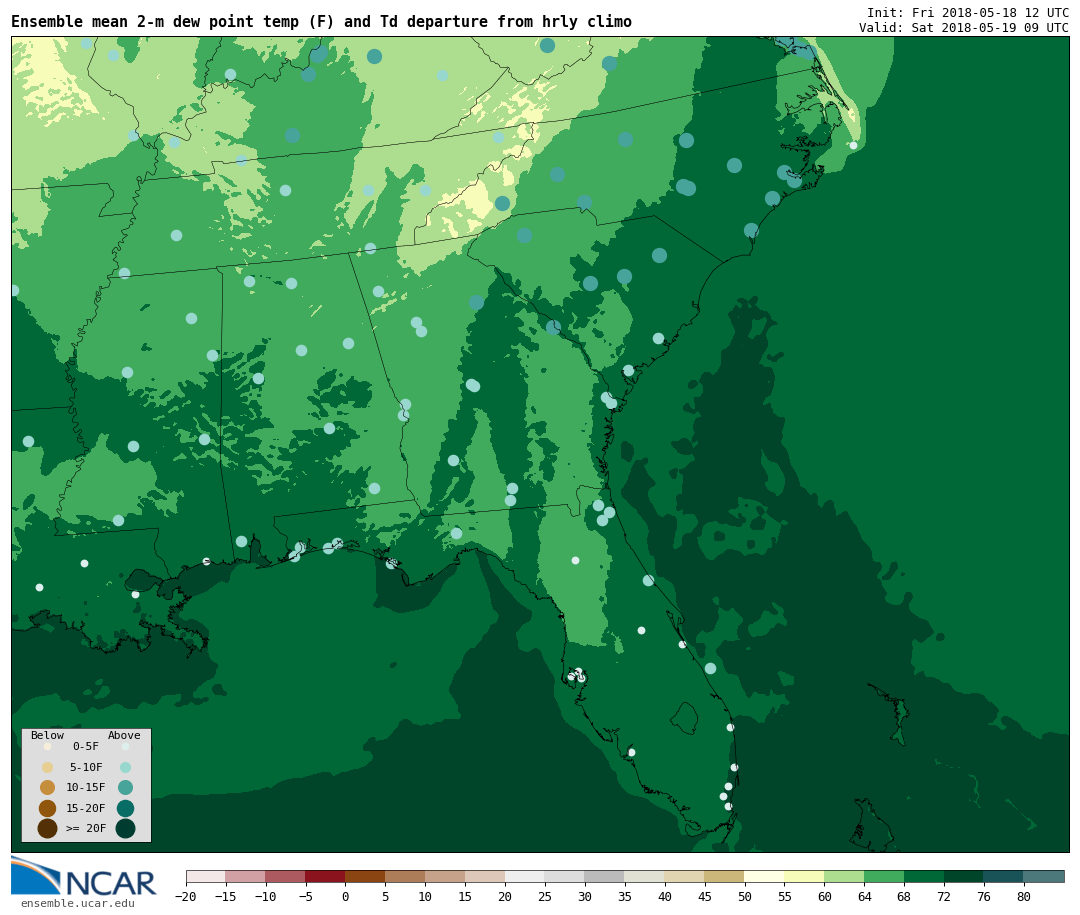Viewport: 1080px width, 915px height.
Task: Click the below 5-10F tan legend circle
Action: click(x=48, y=767)
